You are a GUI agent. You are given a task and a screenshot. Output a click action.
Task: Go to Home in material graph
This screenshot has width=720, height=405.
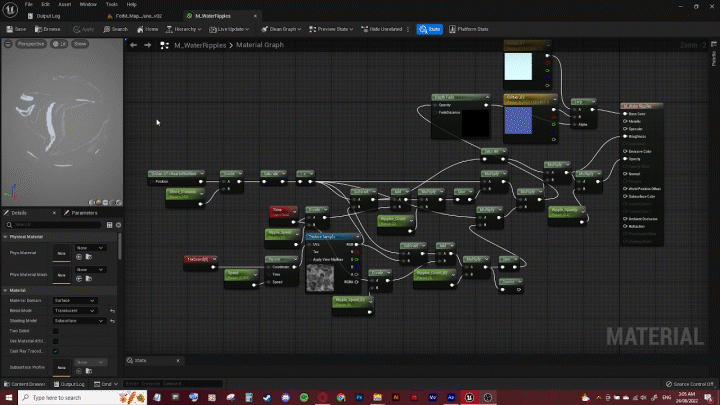[147, 29]
